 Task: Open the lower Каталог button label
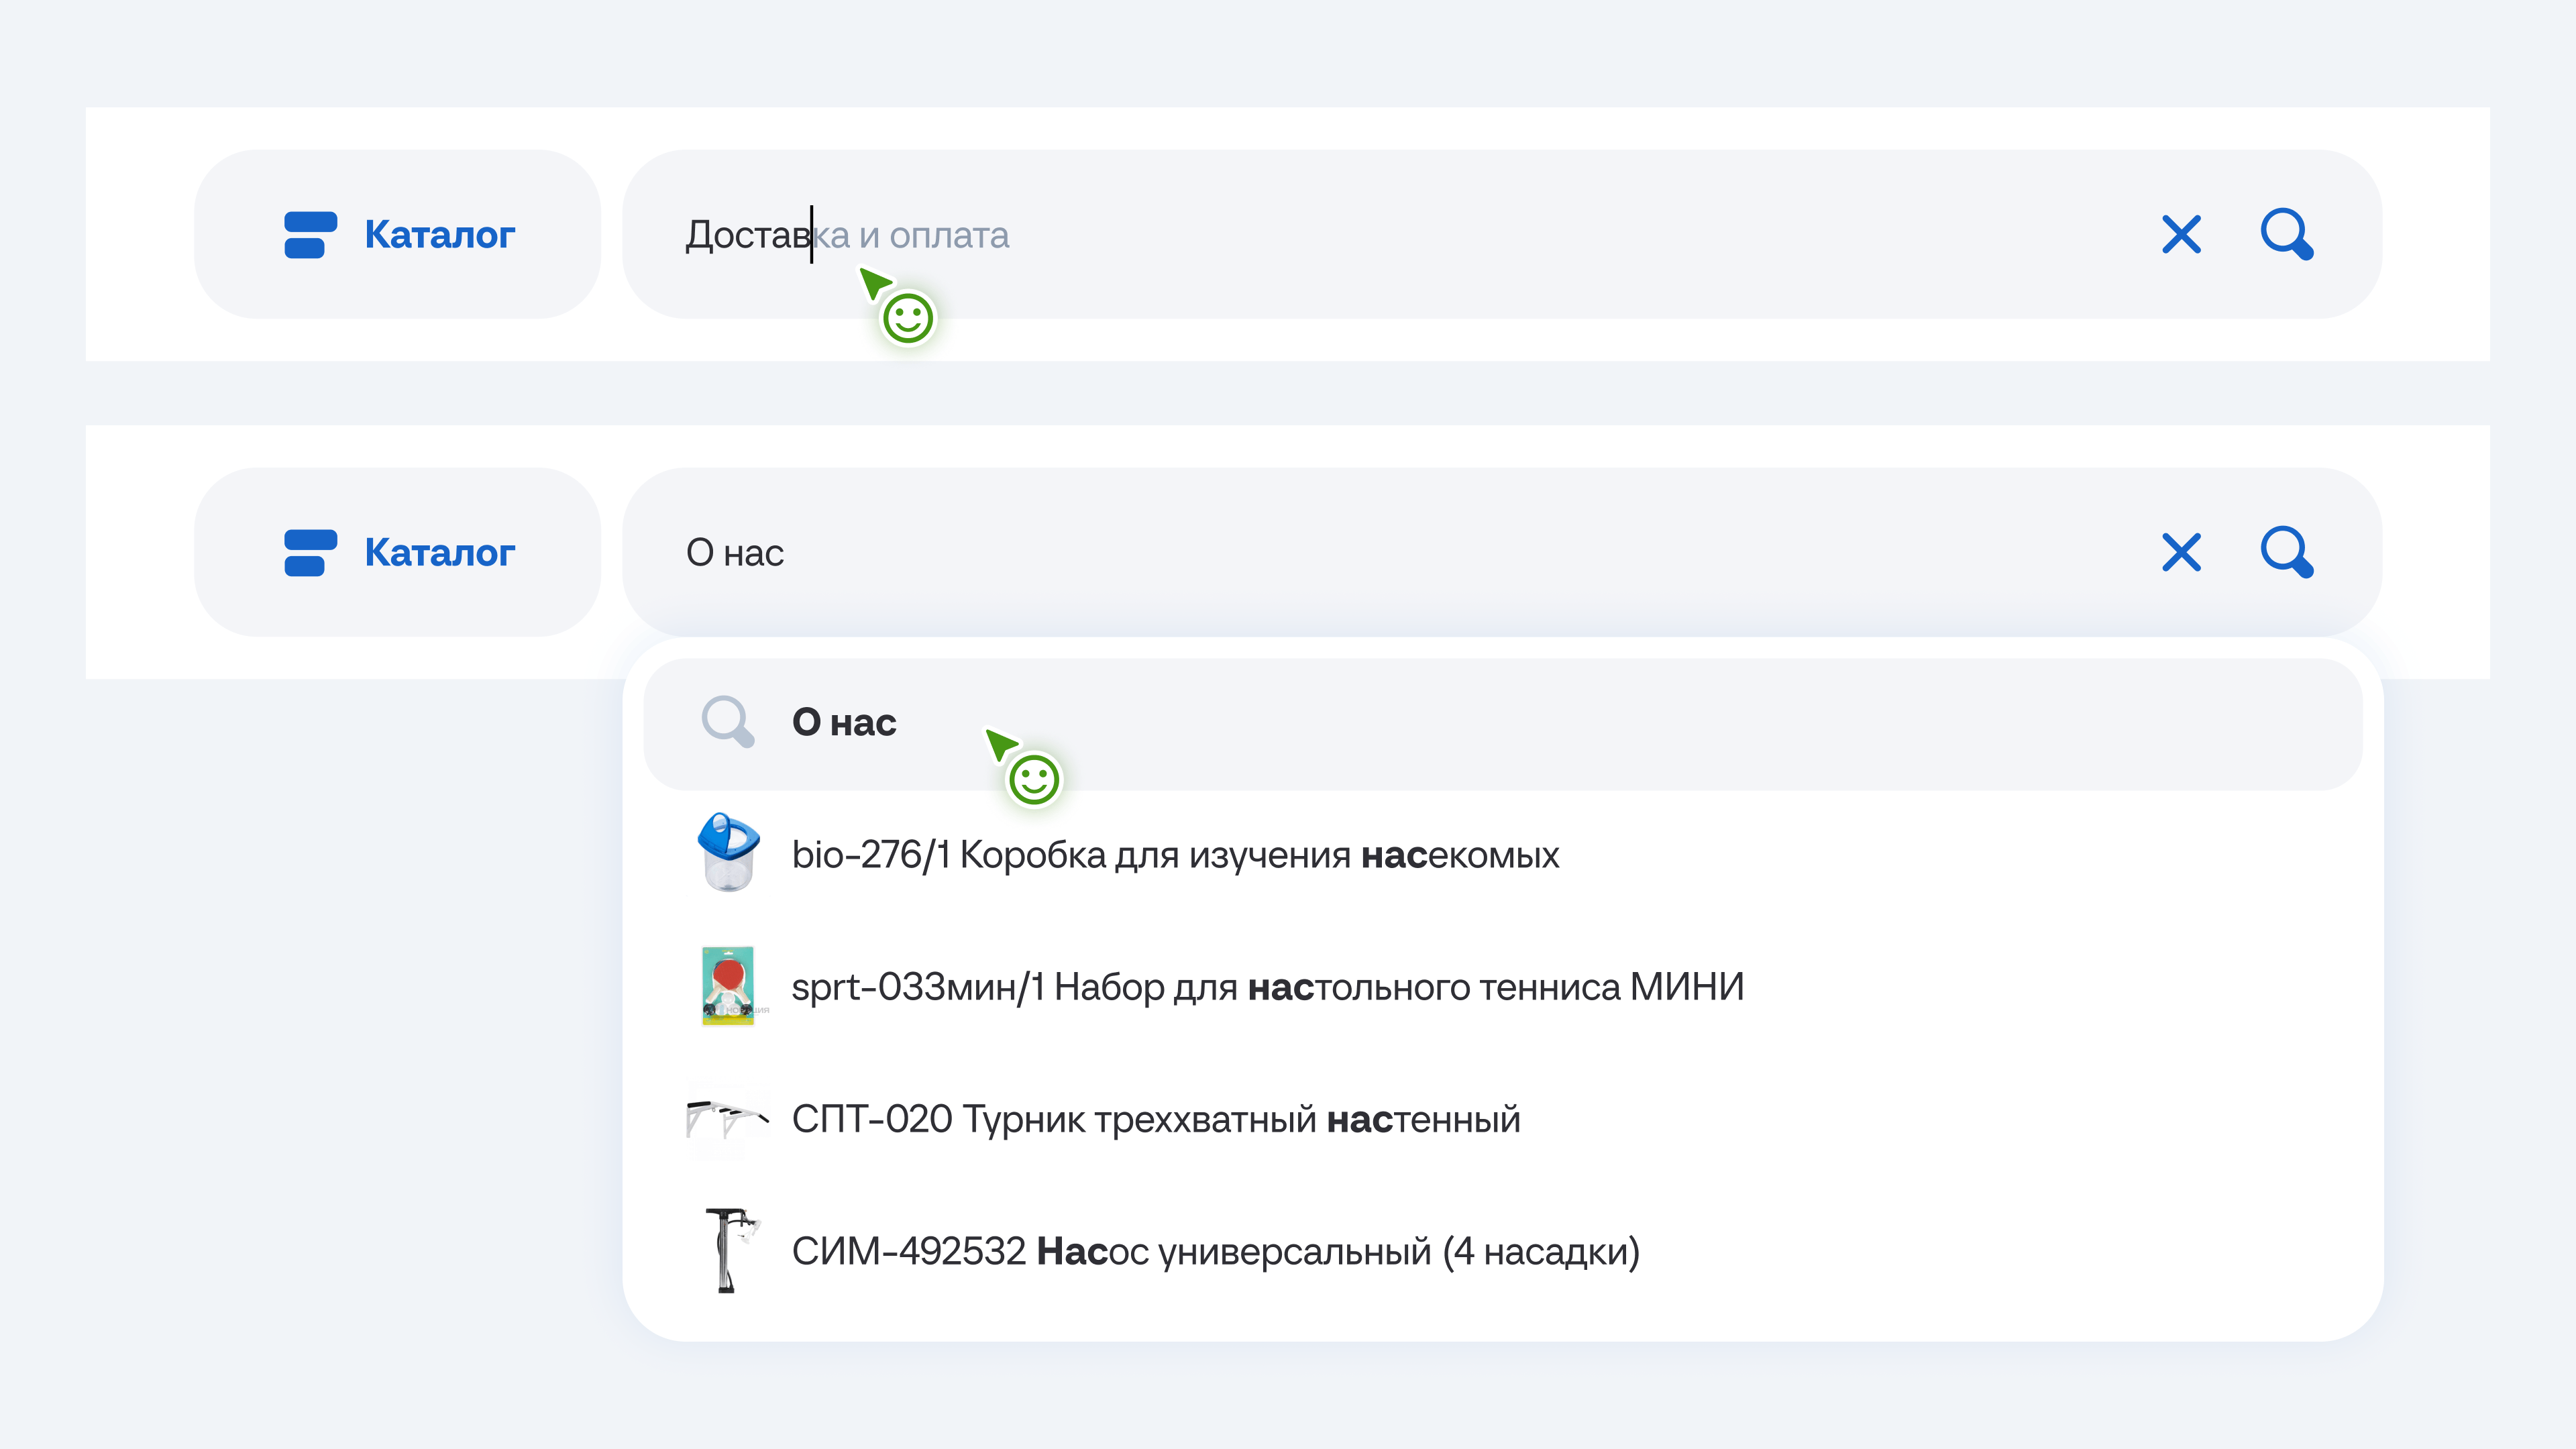pos(440,553)
